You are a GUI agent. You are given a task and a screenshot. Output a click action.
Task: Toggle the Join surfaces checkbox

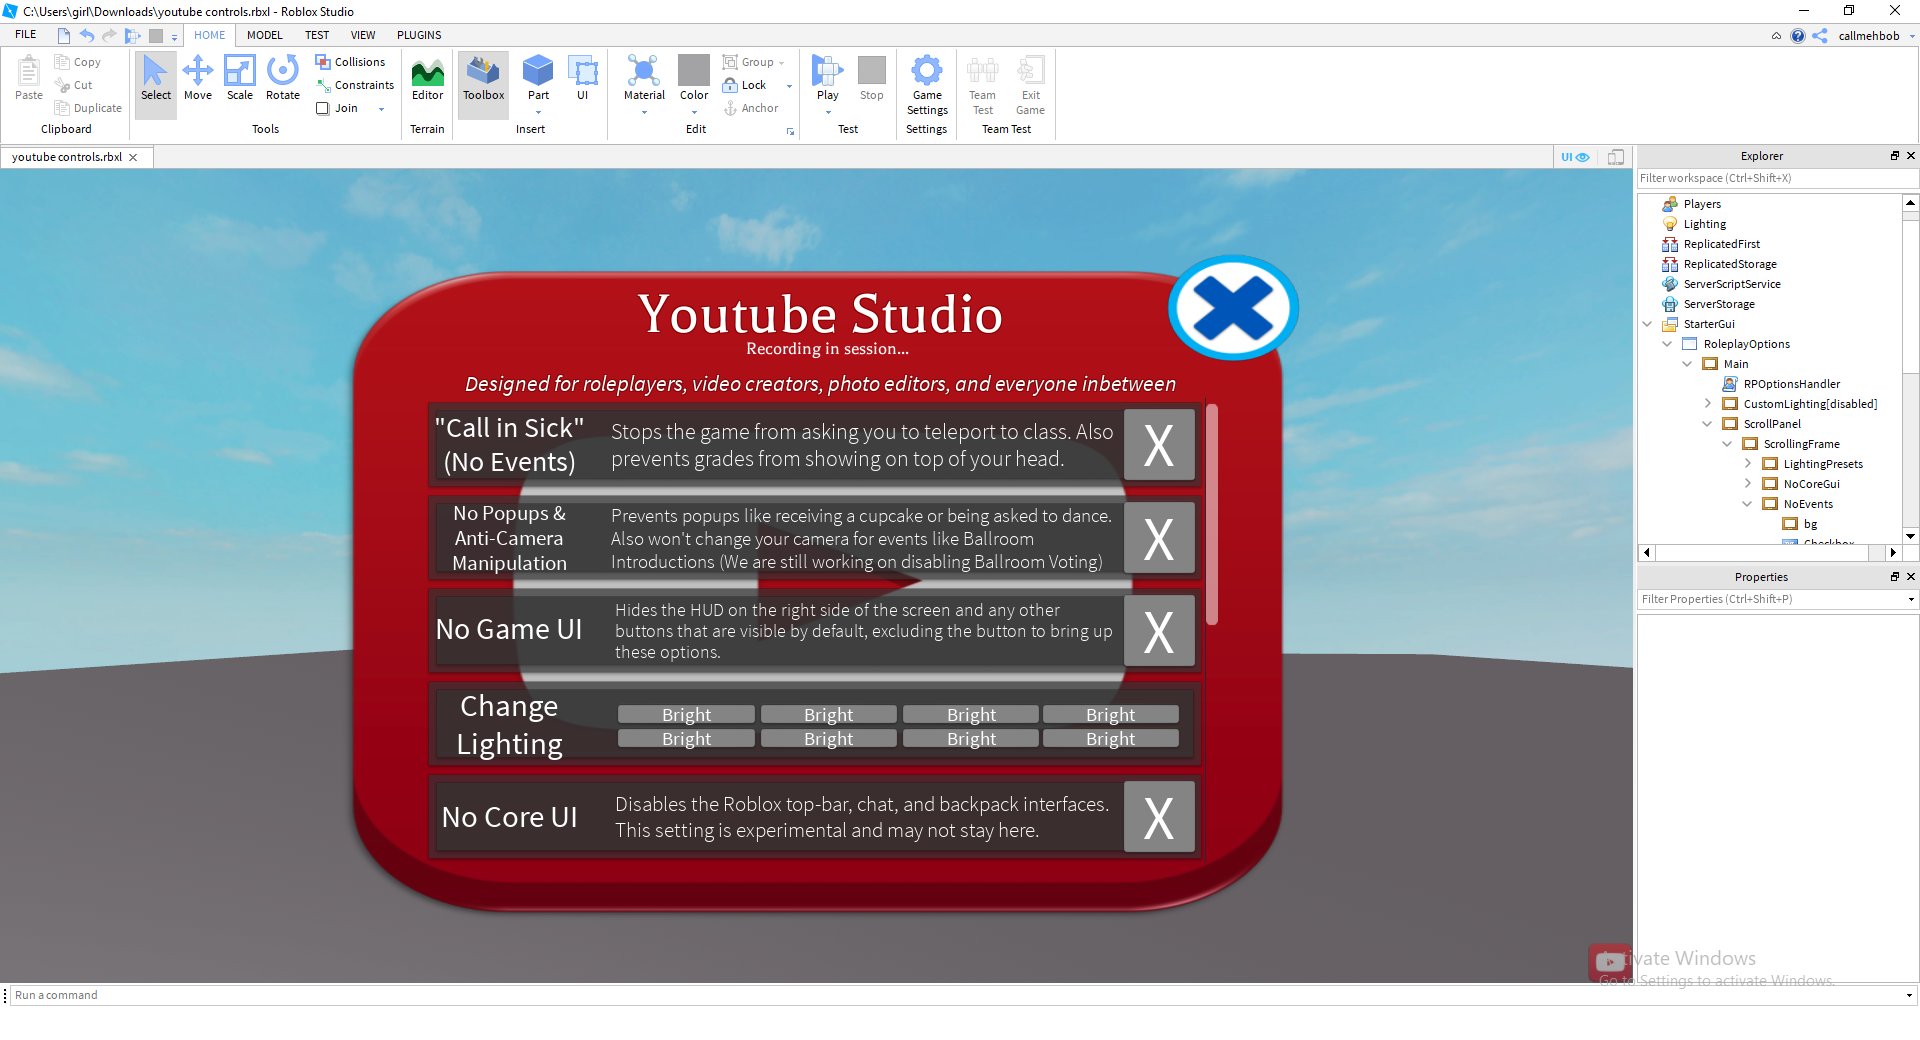coord(323,108)
